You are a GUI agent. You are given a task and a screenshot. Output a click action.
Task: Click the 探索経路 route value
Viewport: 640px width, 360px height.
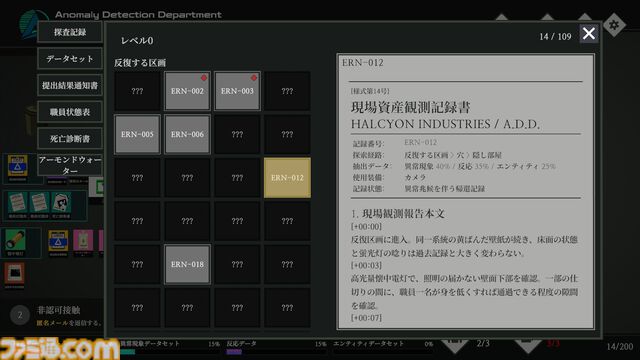click(453, 155)
